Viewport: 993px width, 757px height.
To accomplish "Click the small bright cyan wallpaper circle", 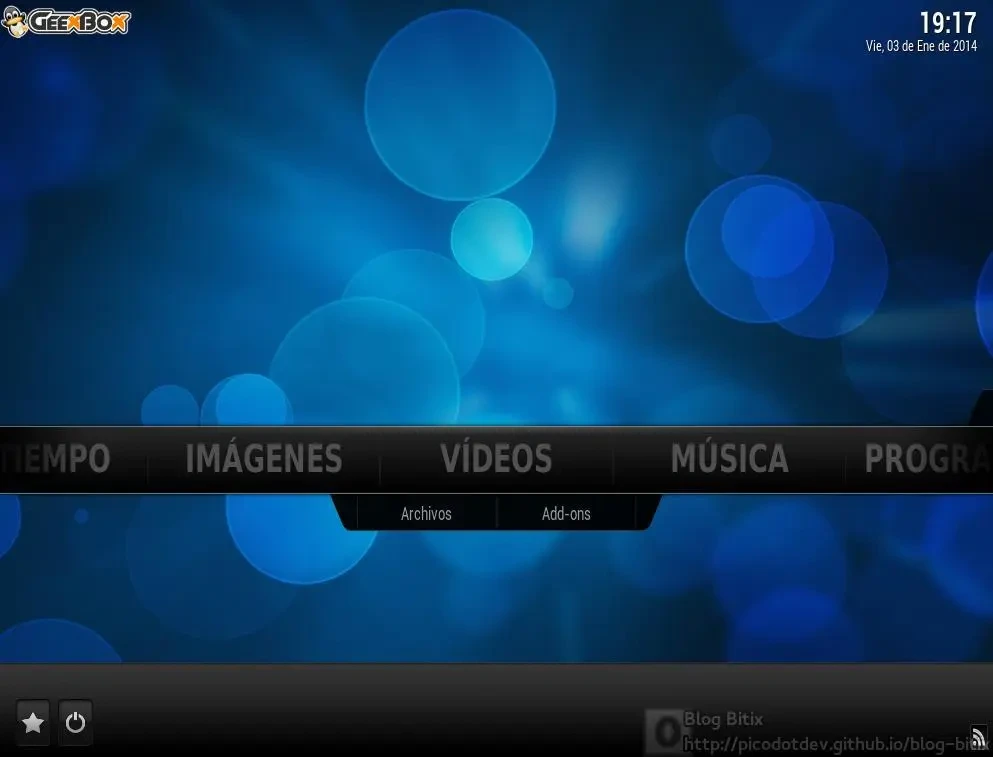I will tap(491, 239).
